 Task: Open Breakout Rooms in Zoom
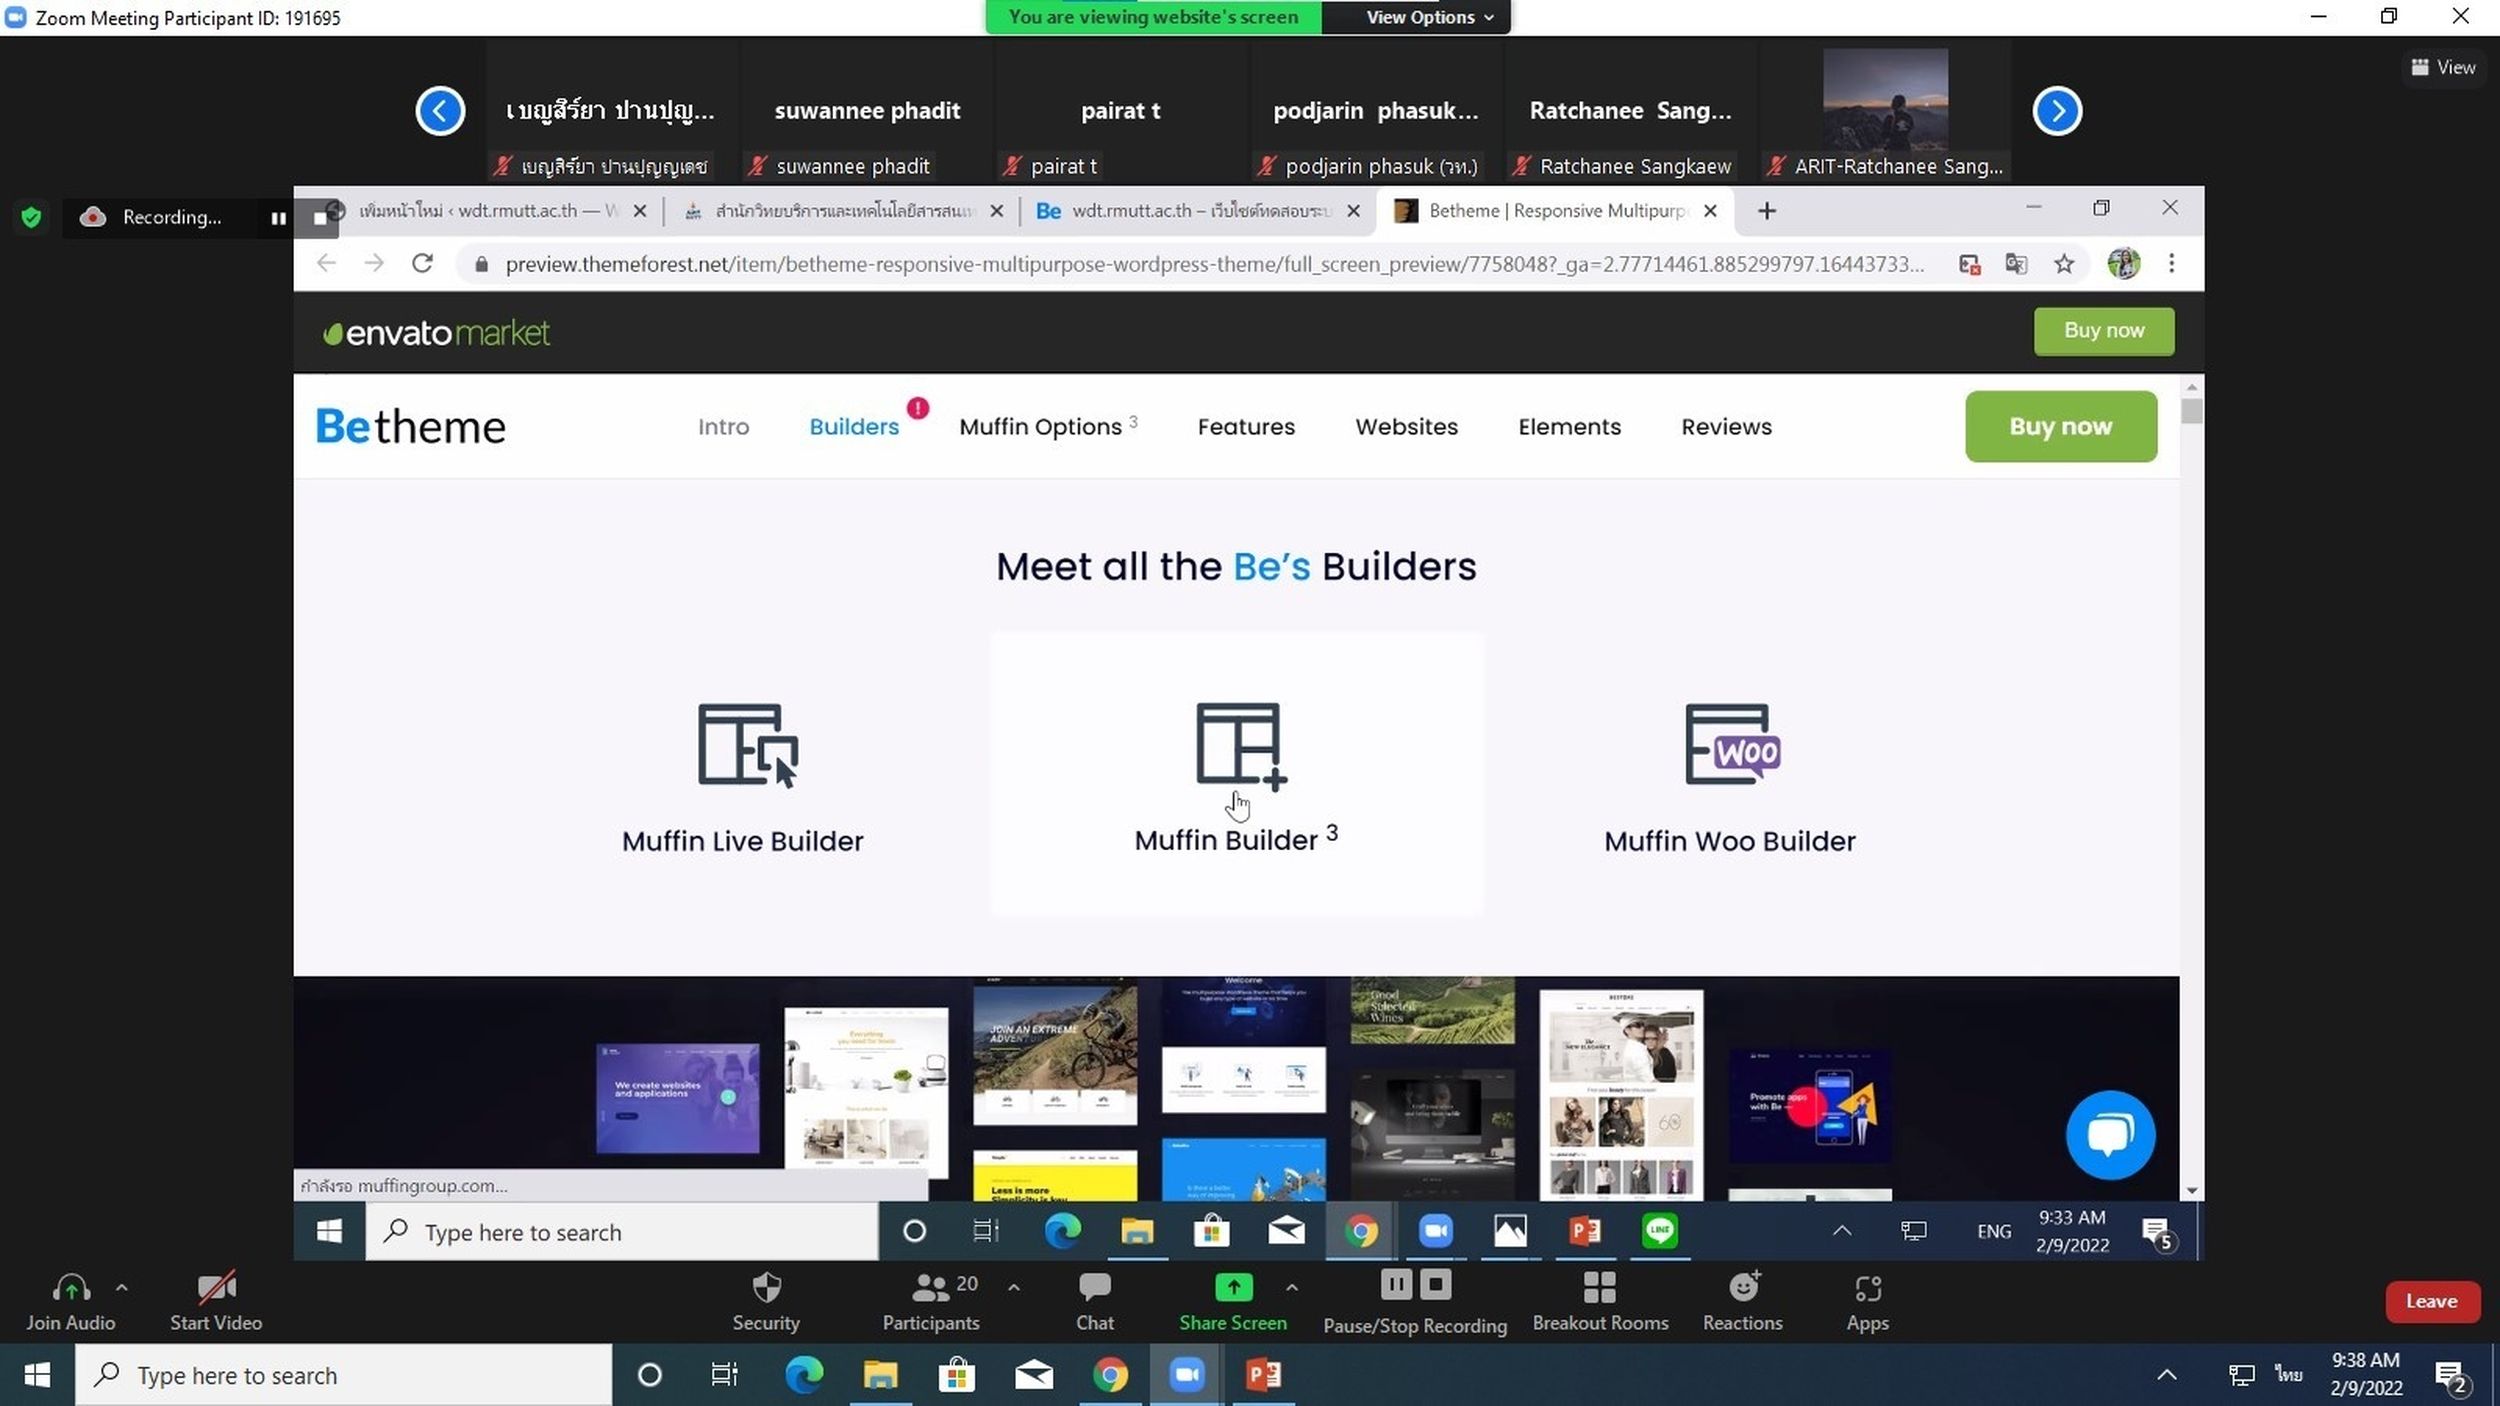tap(1600, 1301)
